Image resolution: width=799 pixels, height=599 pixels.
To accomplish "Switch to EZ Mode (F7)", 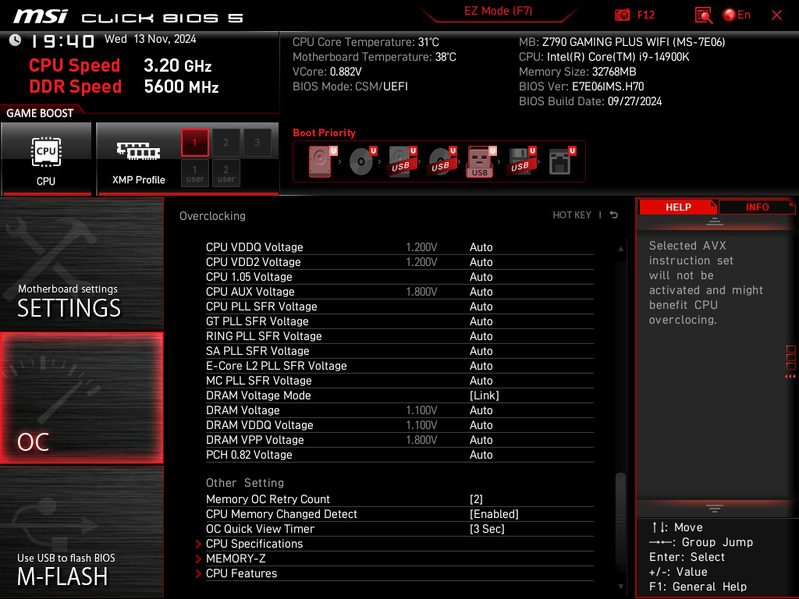I will (498, 11).
